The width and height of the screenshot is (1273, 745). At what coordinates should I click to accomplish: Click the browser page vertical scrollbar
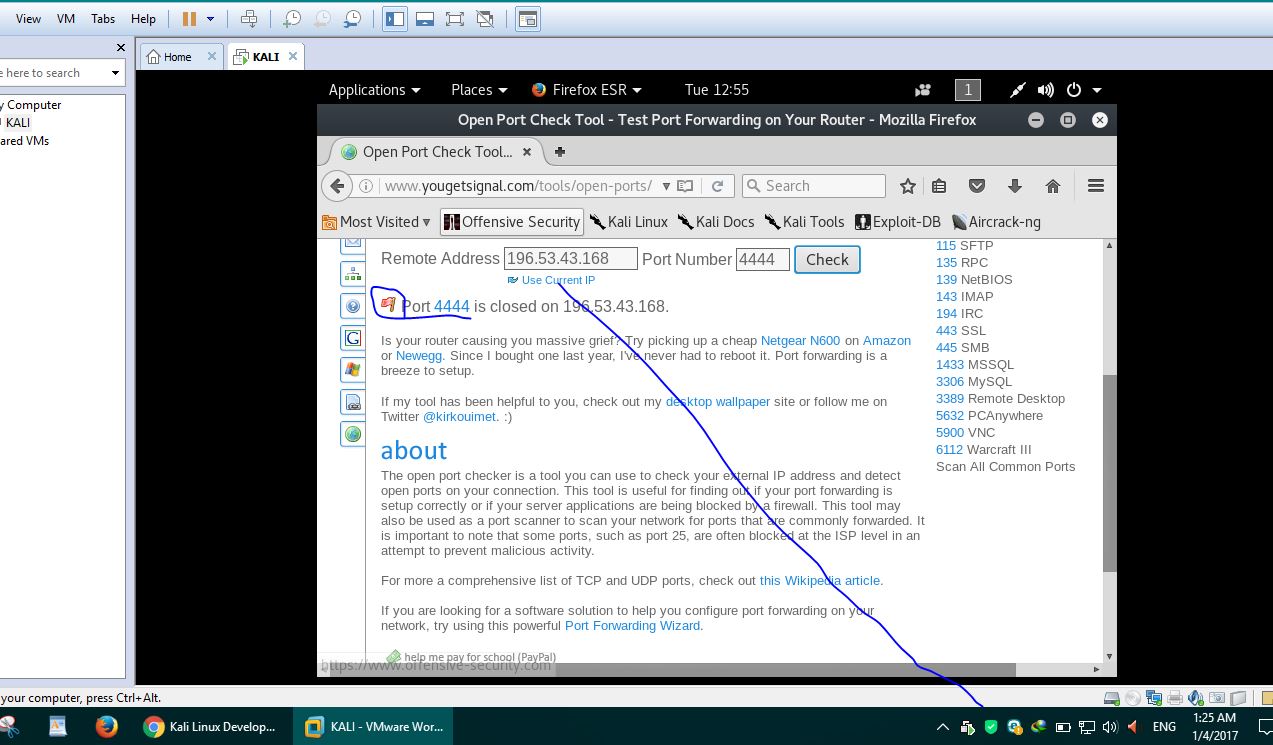tap(1109, 470)
